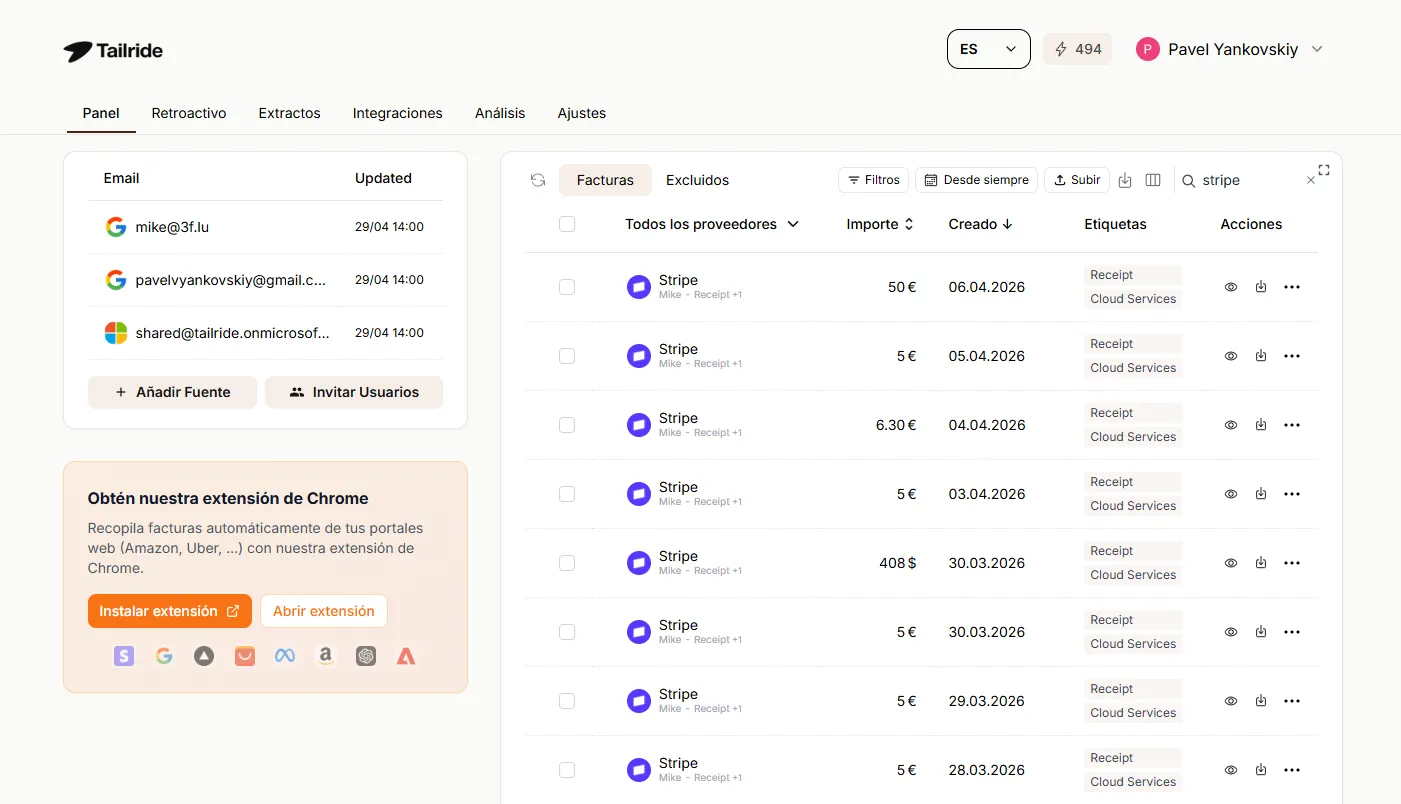The width and height of the screenshot is (1401, 804).
Task: Sort by Importe using the sort control
Action: tap(910, 224)
